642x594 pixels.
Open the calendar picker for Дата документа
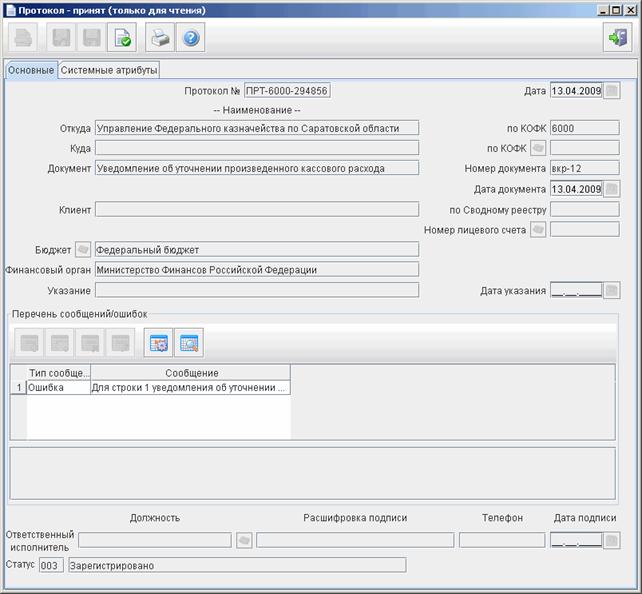[x=612, y=189]
